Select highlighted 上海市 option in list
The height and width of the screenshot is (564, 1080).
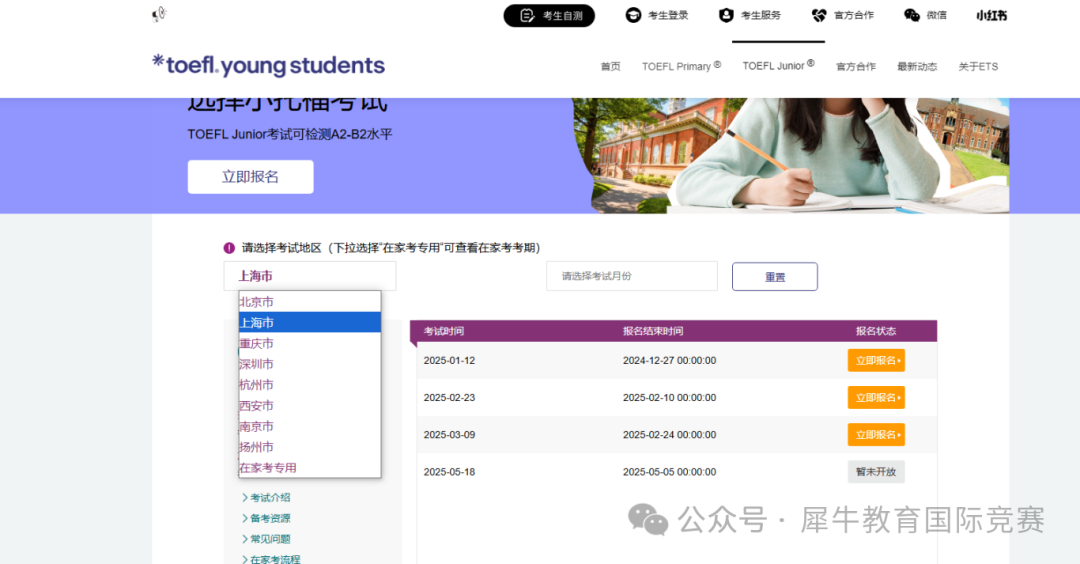tap(310, 322)
